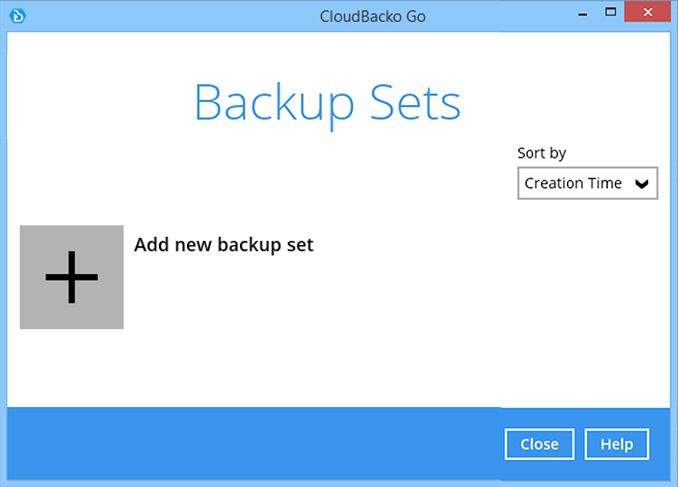Click the "Add new backup set" label

point(224,244)
